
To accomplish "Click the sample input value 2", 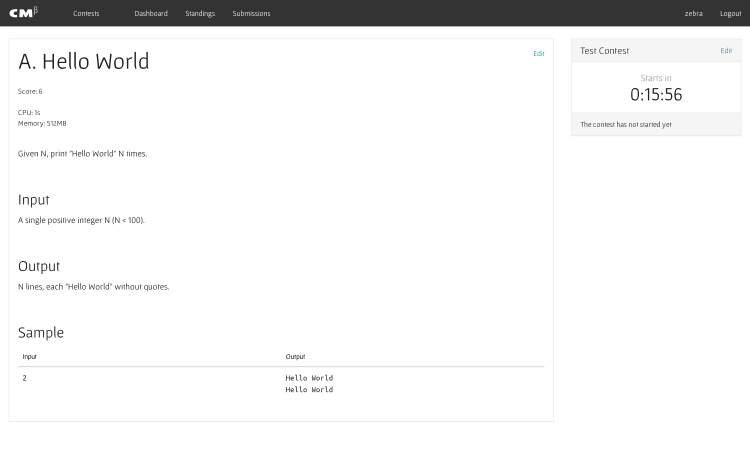I will pyautogui.click(x=24, y=378).
